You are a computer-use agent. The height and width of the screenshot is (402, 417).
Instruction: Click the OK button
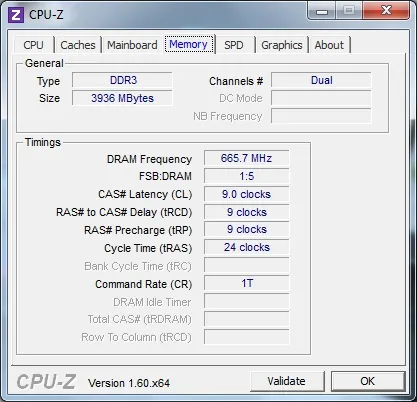point(367,381)
